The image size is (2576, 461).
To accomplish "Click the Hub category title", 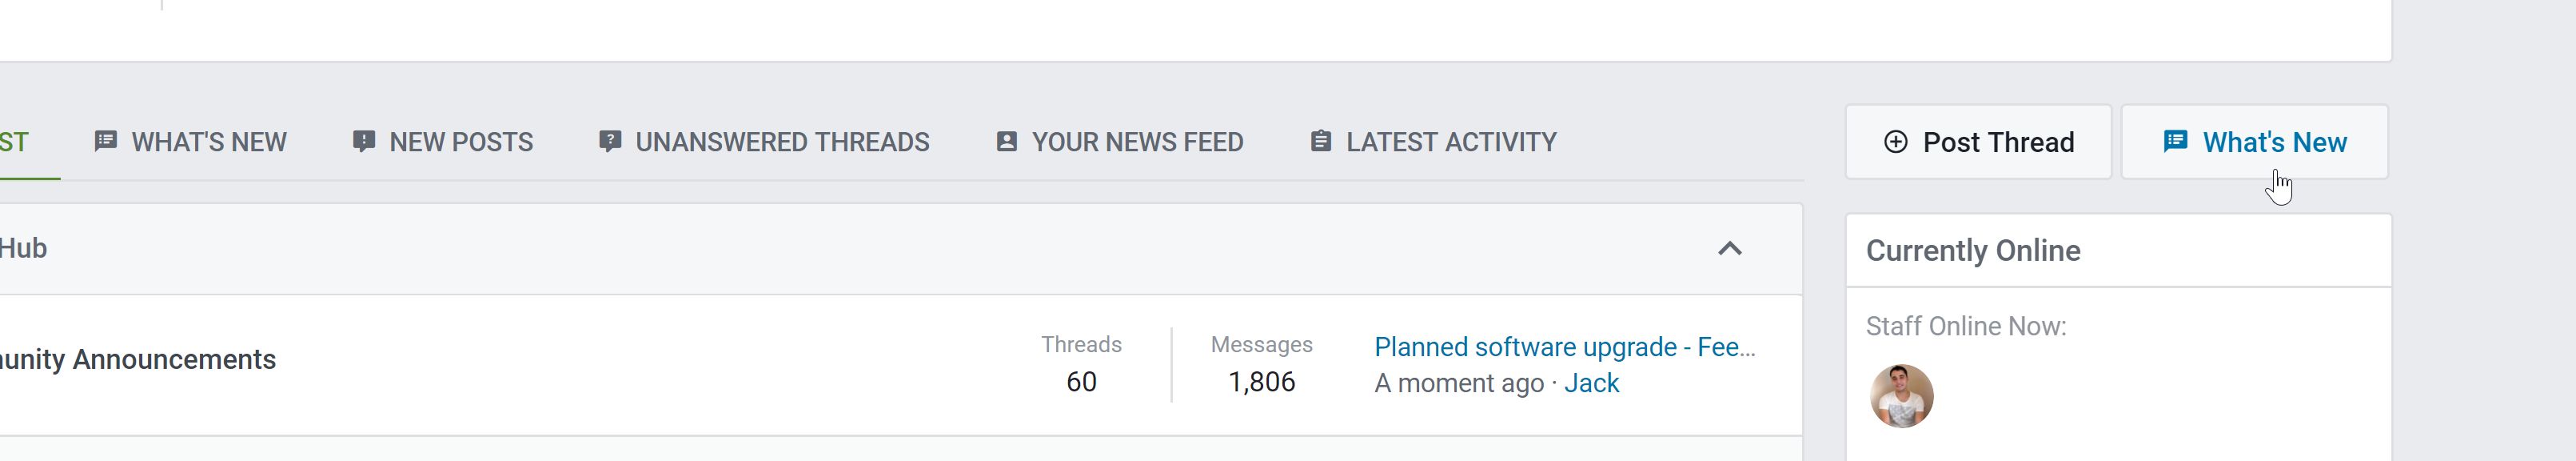I will coord(23,248).
